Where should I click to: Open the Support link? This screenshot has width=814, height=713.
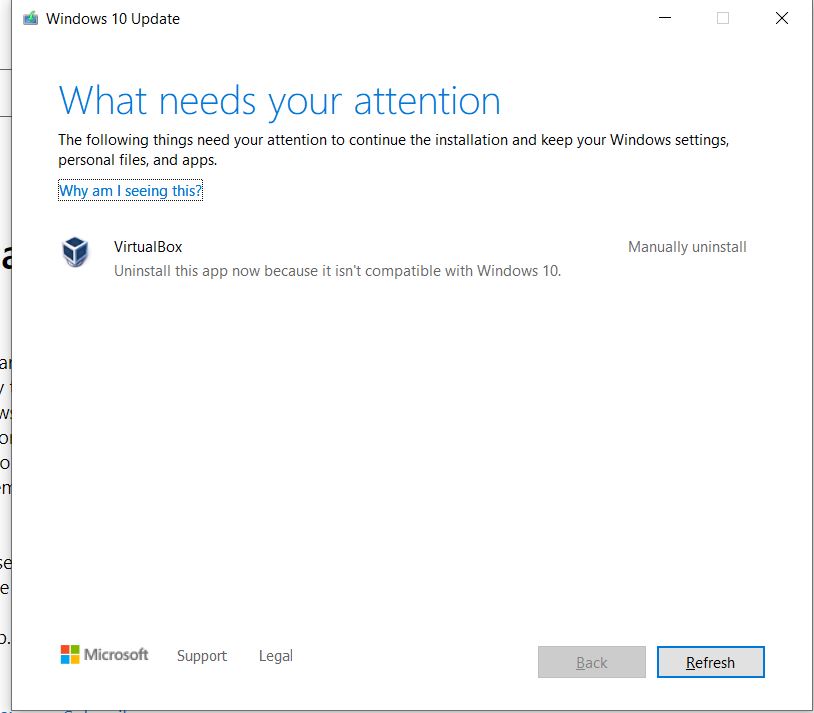coord(202,655)
